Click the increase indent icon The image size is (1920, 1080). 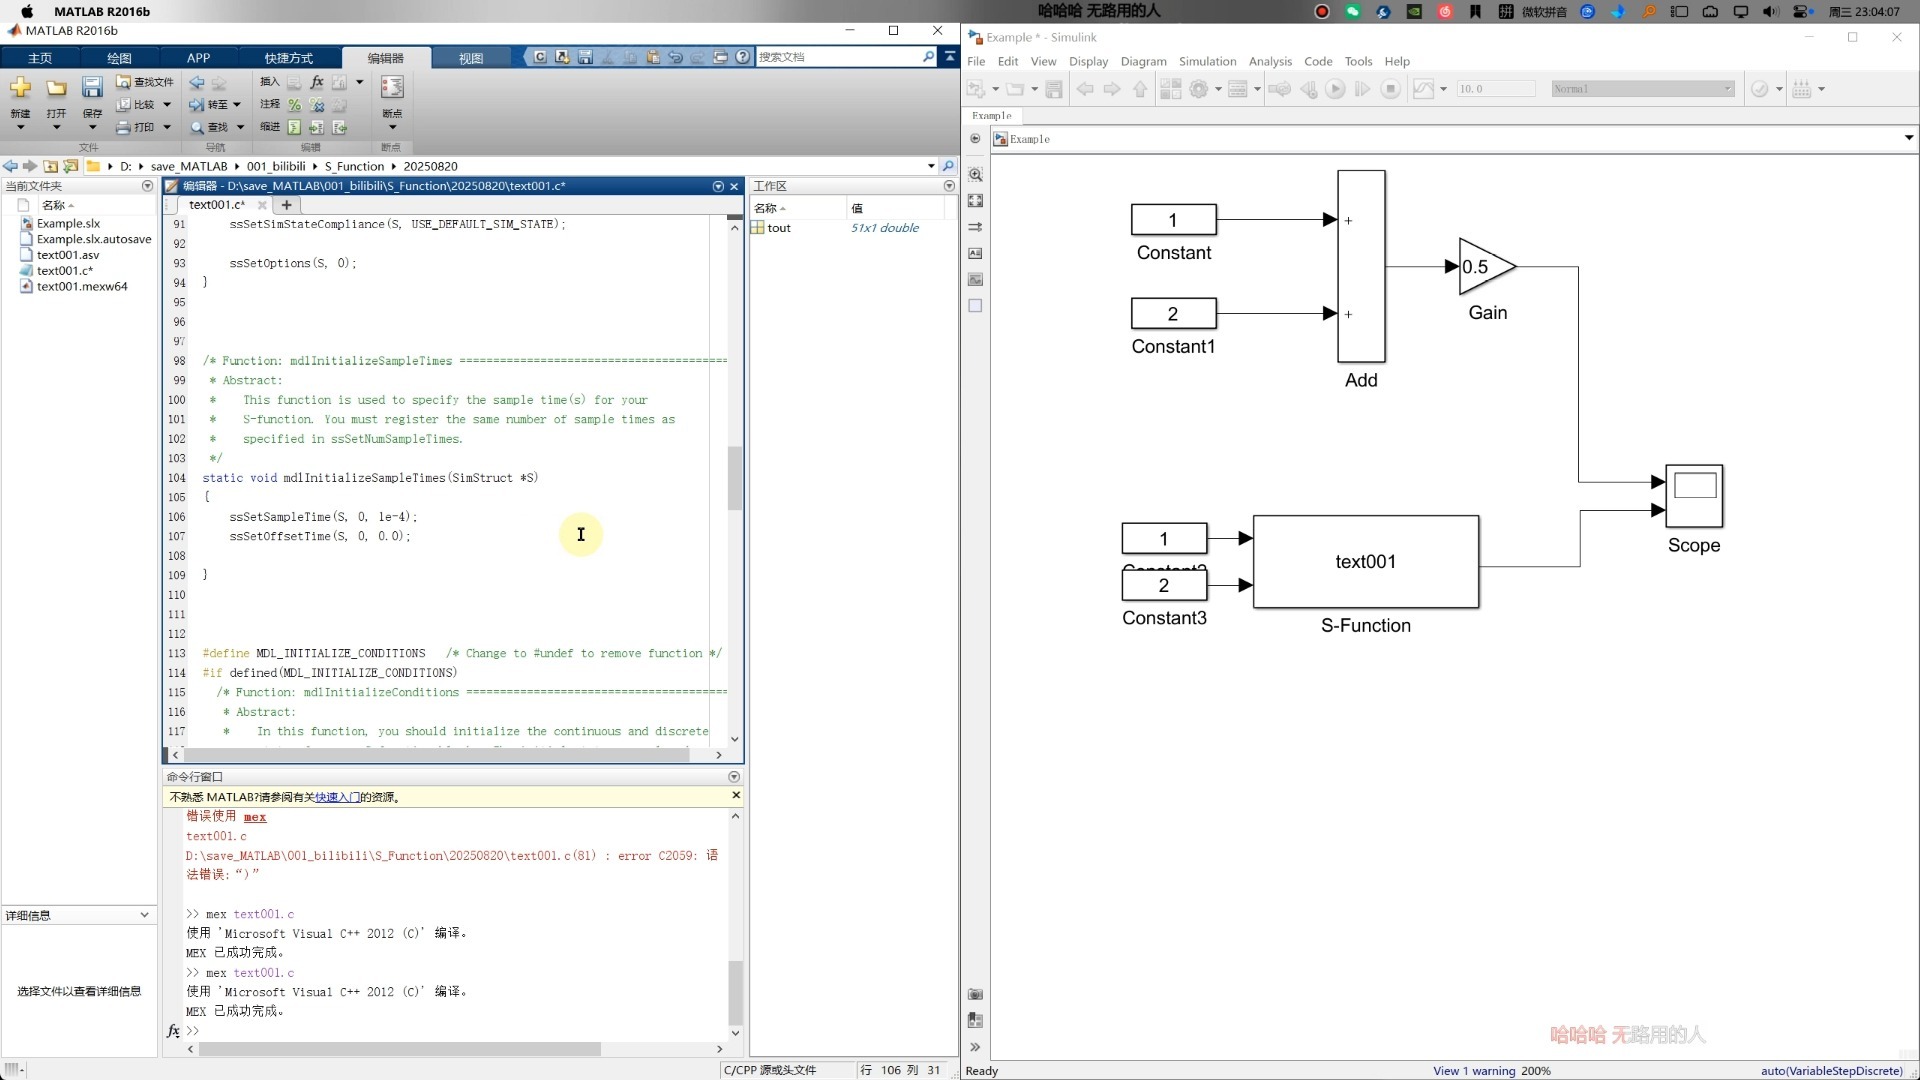click(x=317, y=127)
